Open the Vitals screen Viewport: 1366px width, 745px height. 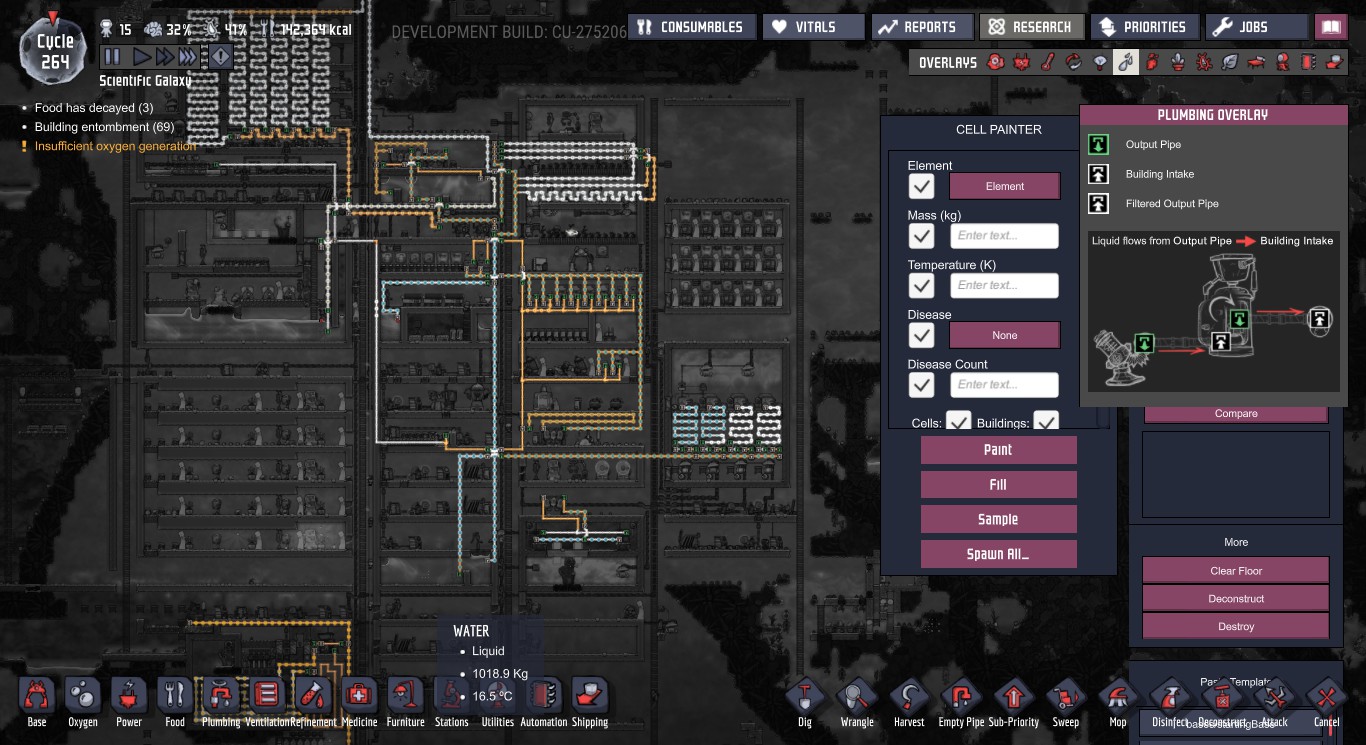[813, 27]
